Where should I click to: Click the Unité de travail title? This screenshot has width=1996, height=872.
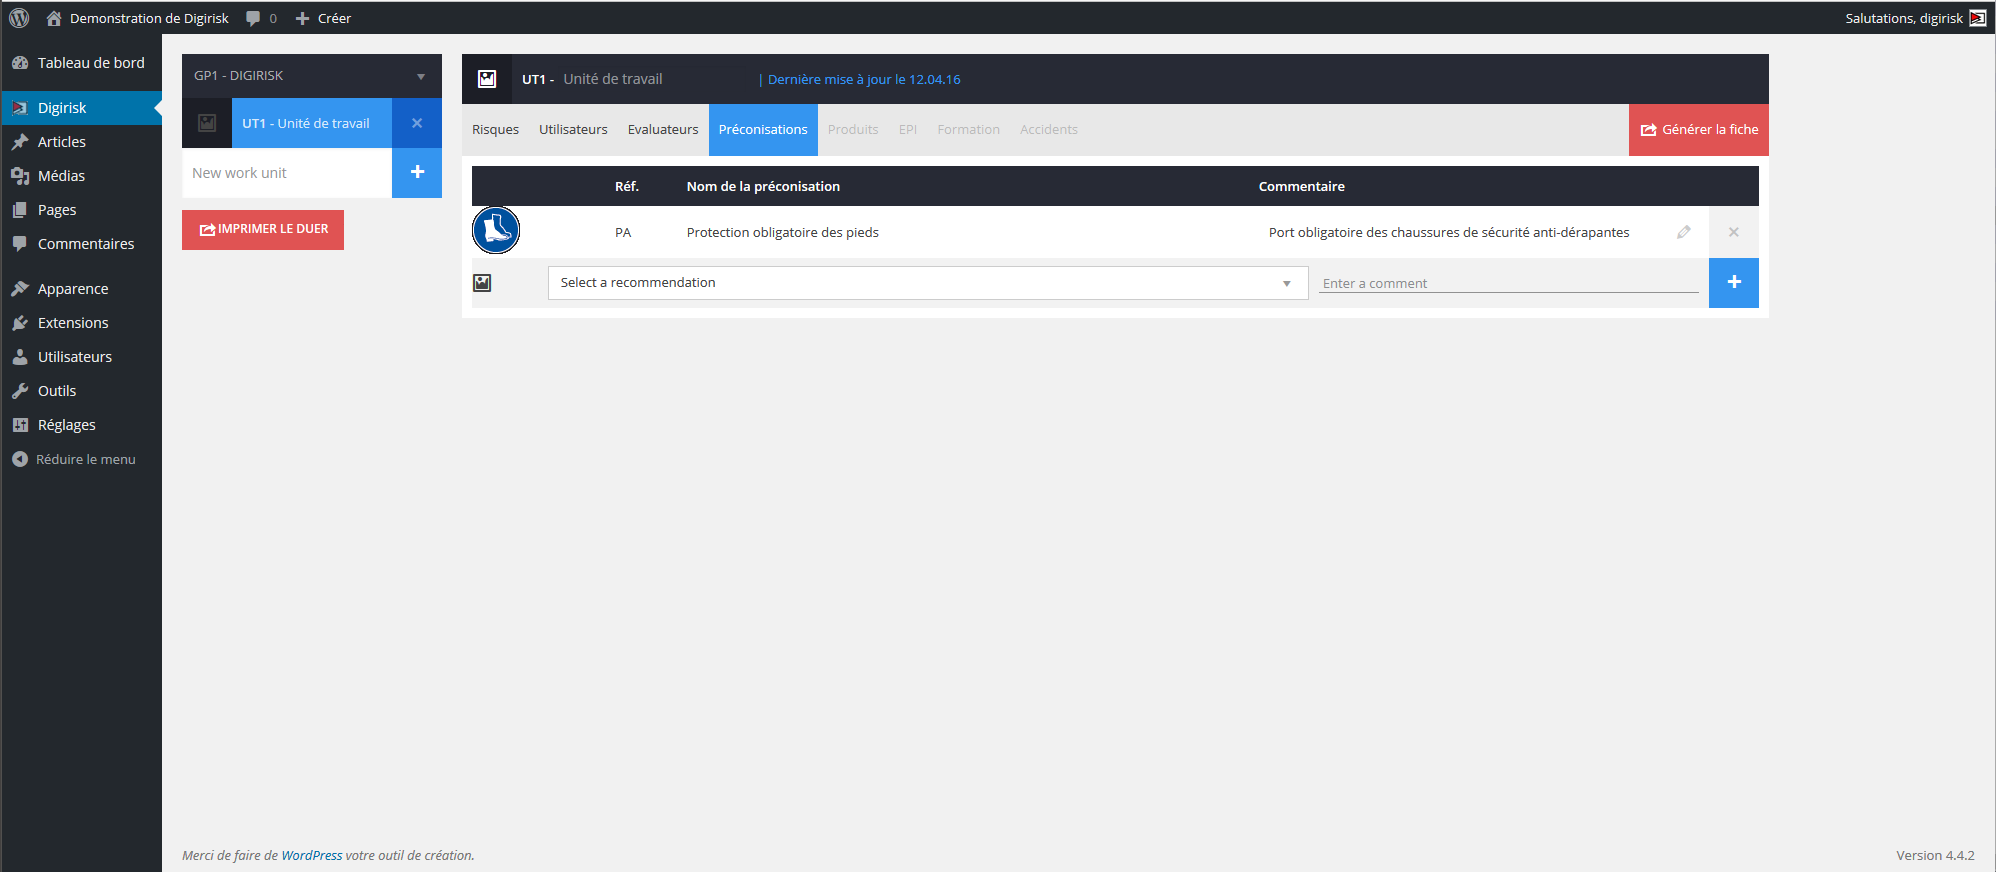tap(613, 79)
